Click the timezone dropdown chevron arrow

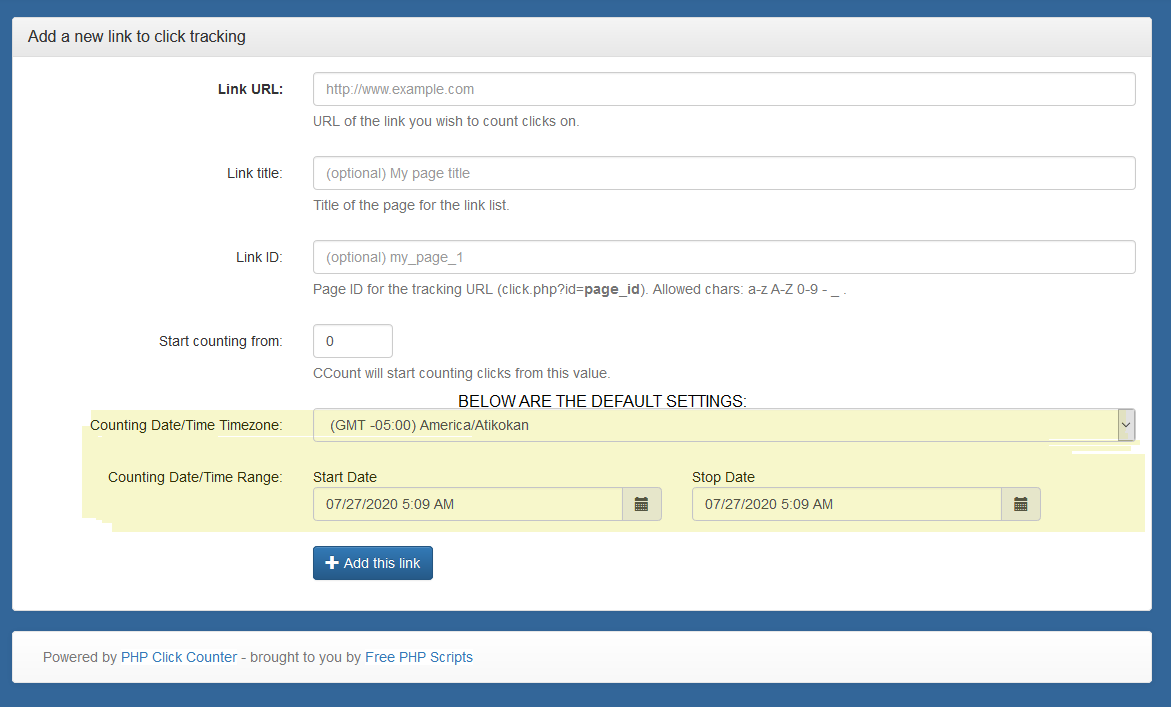tap(1127, 425)
